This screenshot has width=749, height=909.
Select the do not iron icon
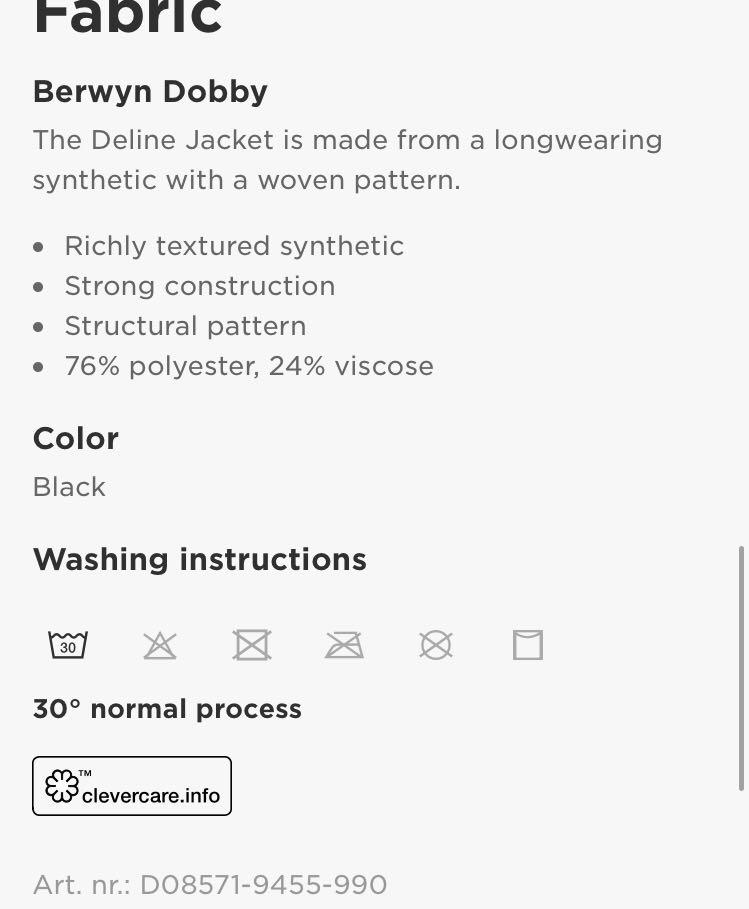pos(344,645)
